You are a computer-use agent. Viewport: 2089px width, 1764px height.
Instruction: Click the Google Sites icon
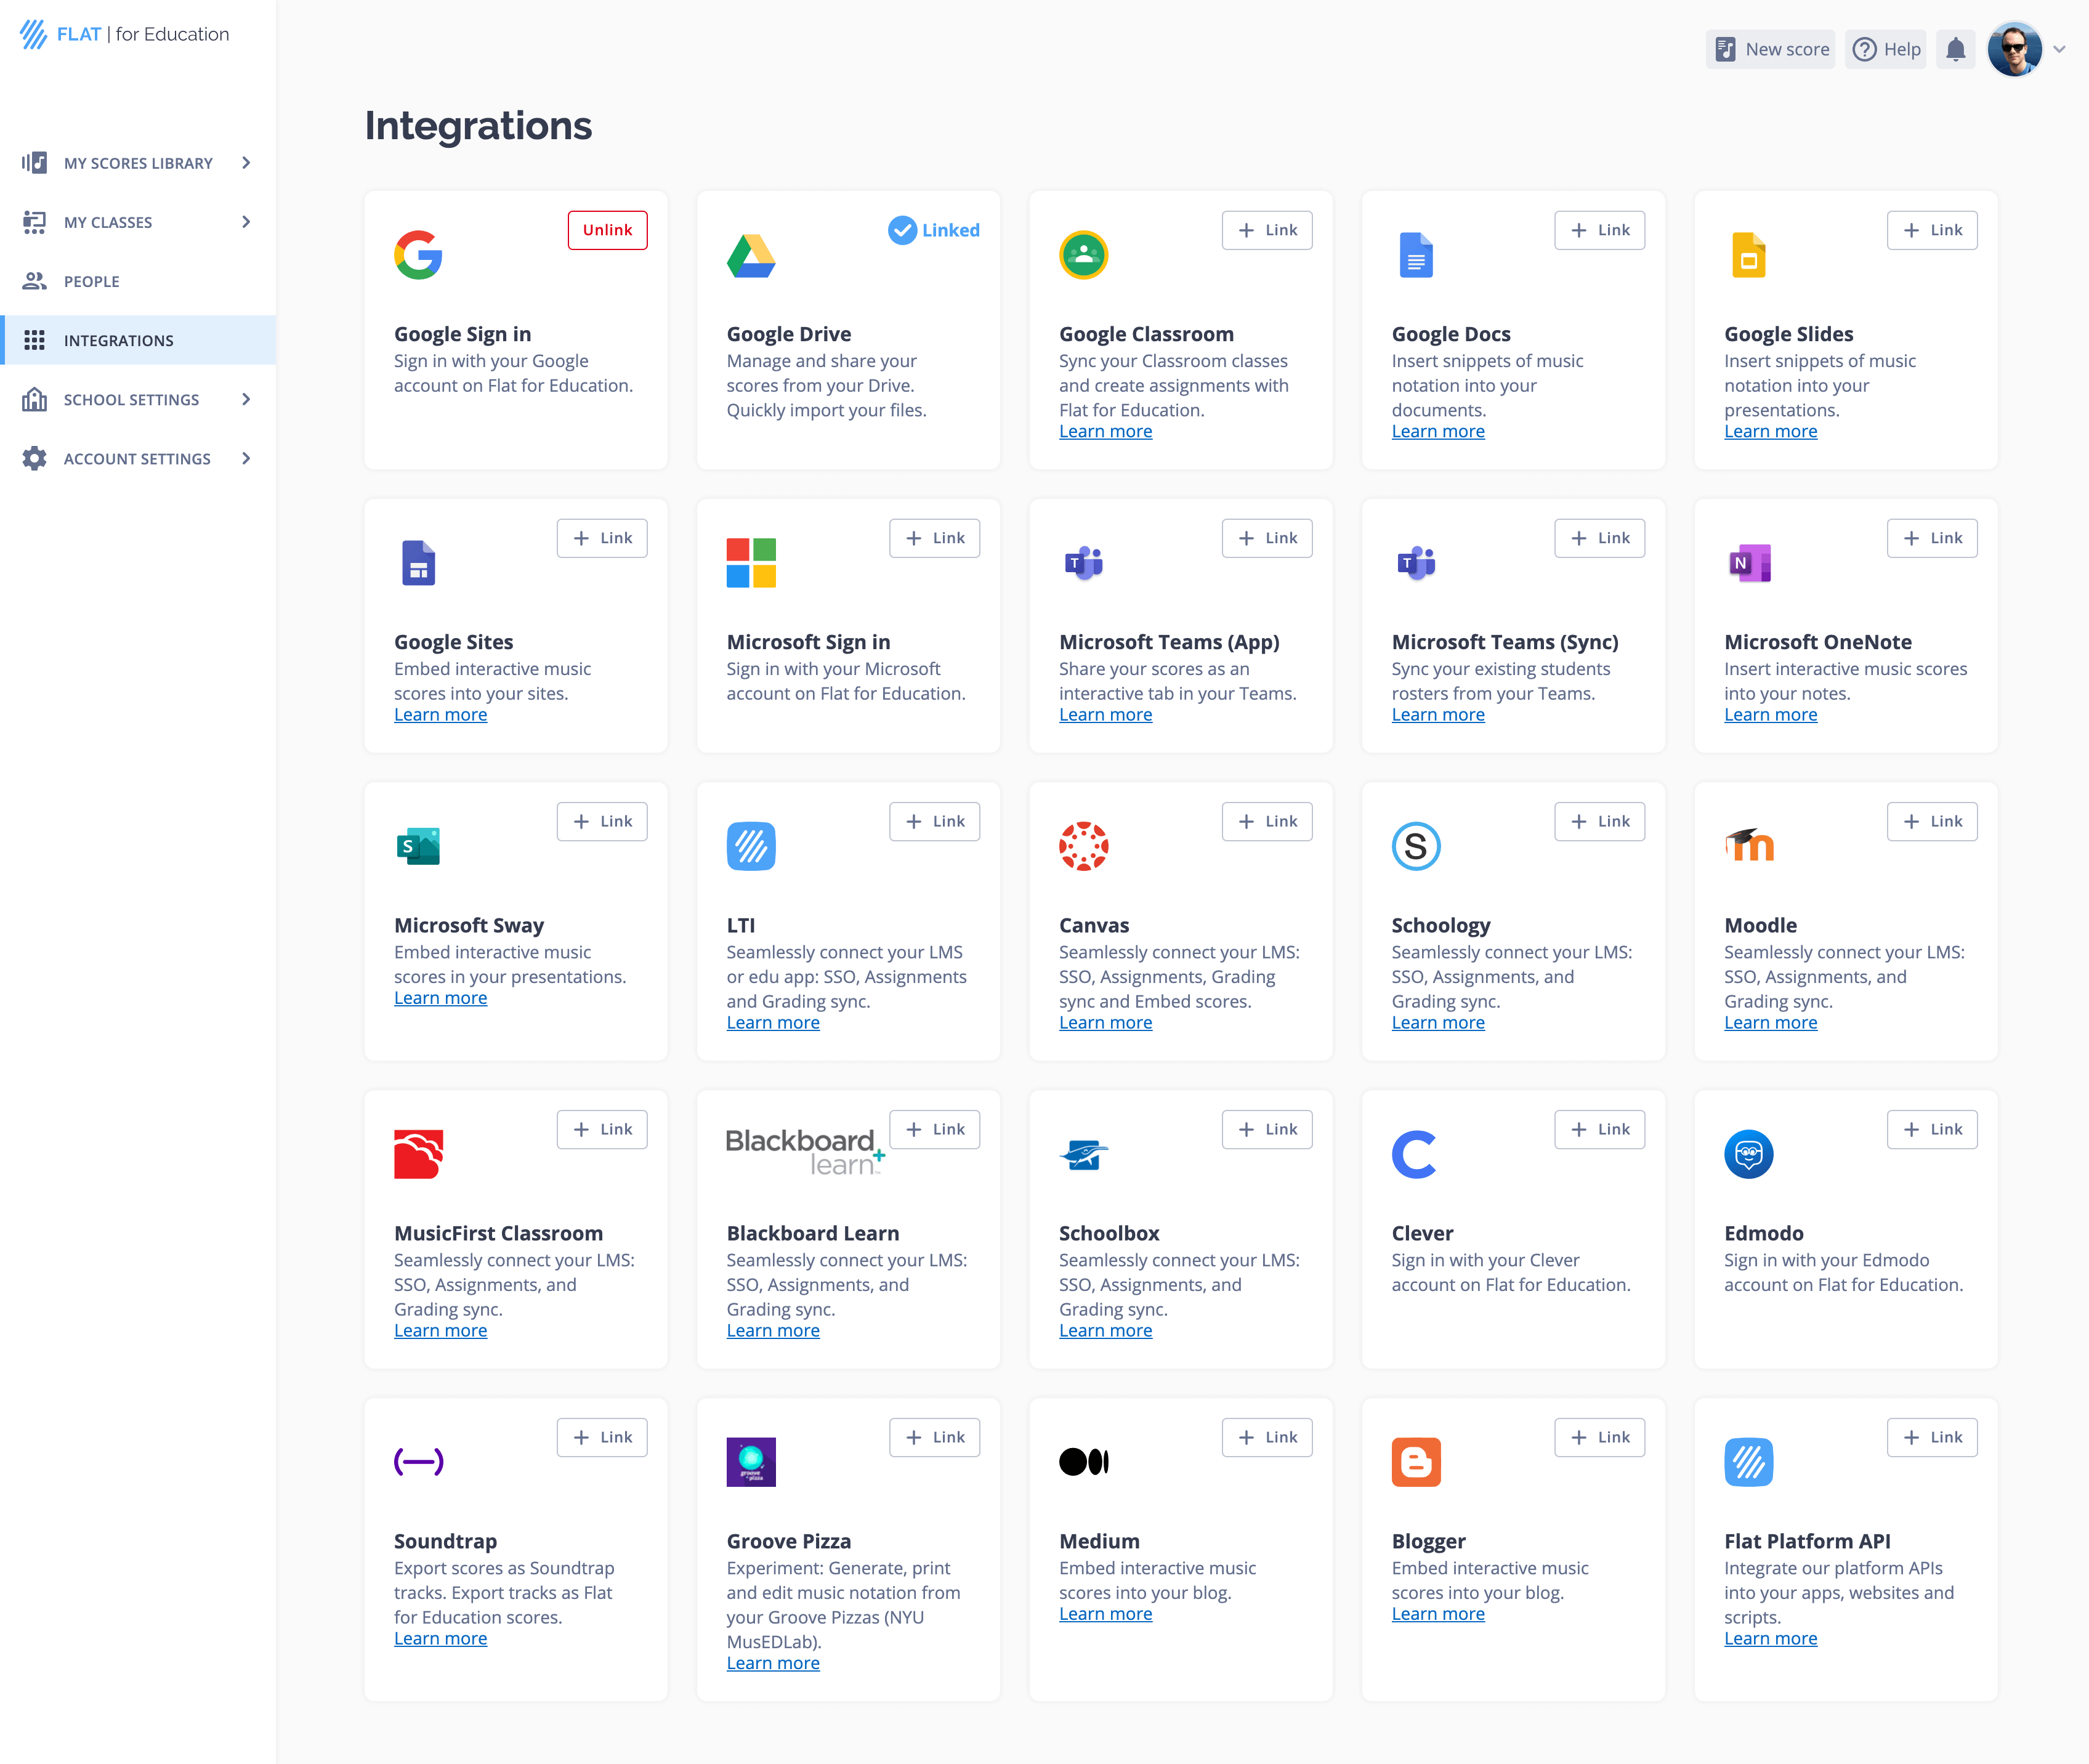point(418,563)
